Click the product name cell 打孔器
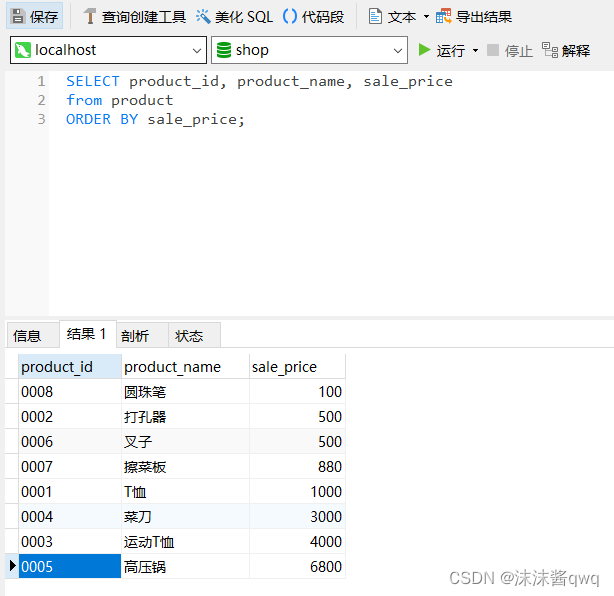This screenshot has width=614, height=596. (x=185, y=417)
